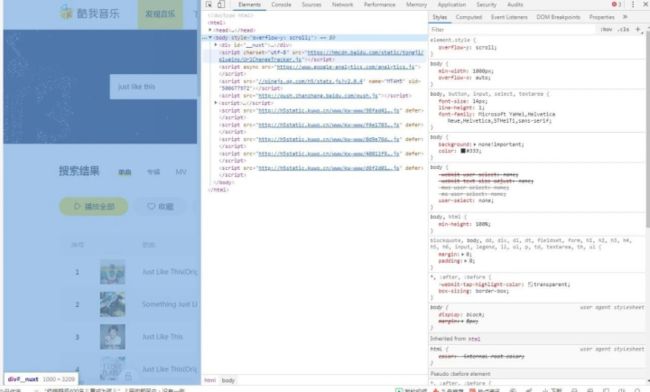Activate the inspect element picker icon

pyautogui.click(x=209, y=5)
